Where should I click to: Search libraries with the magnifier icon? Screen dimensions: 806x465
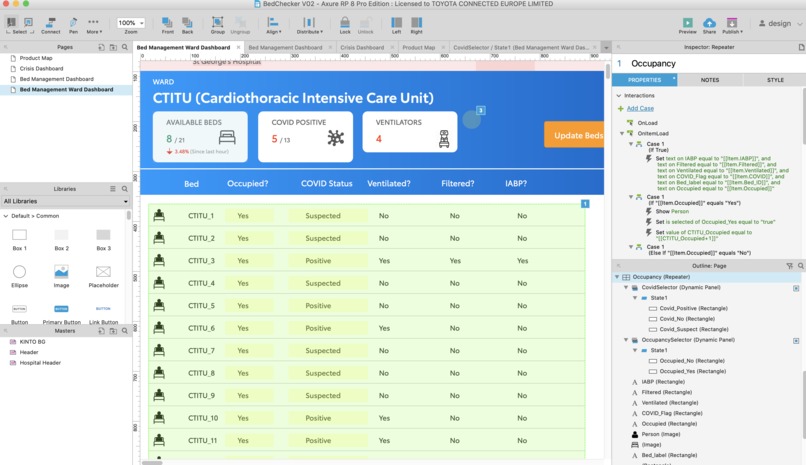(x=124, y=189)
